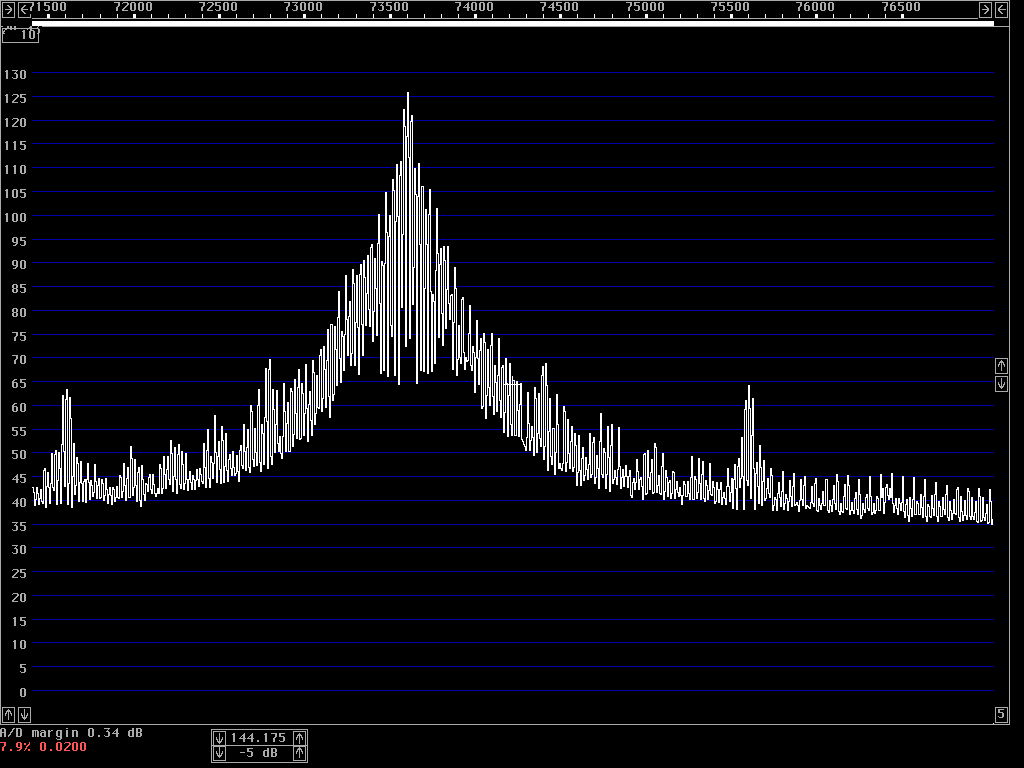This screenshot has width=1024, height=768.
Task: Click the box labeled 5 at bottom-right
Action: (1001, 714)
